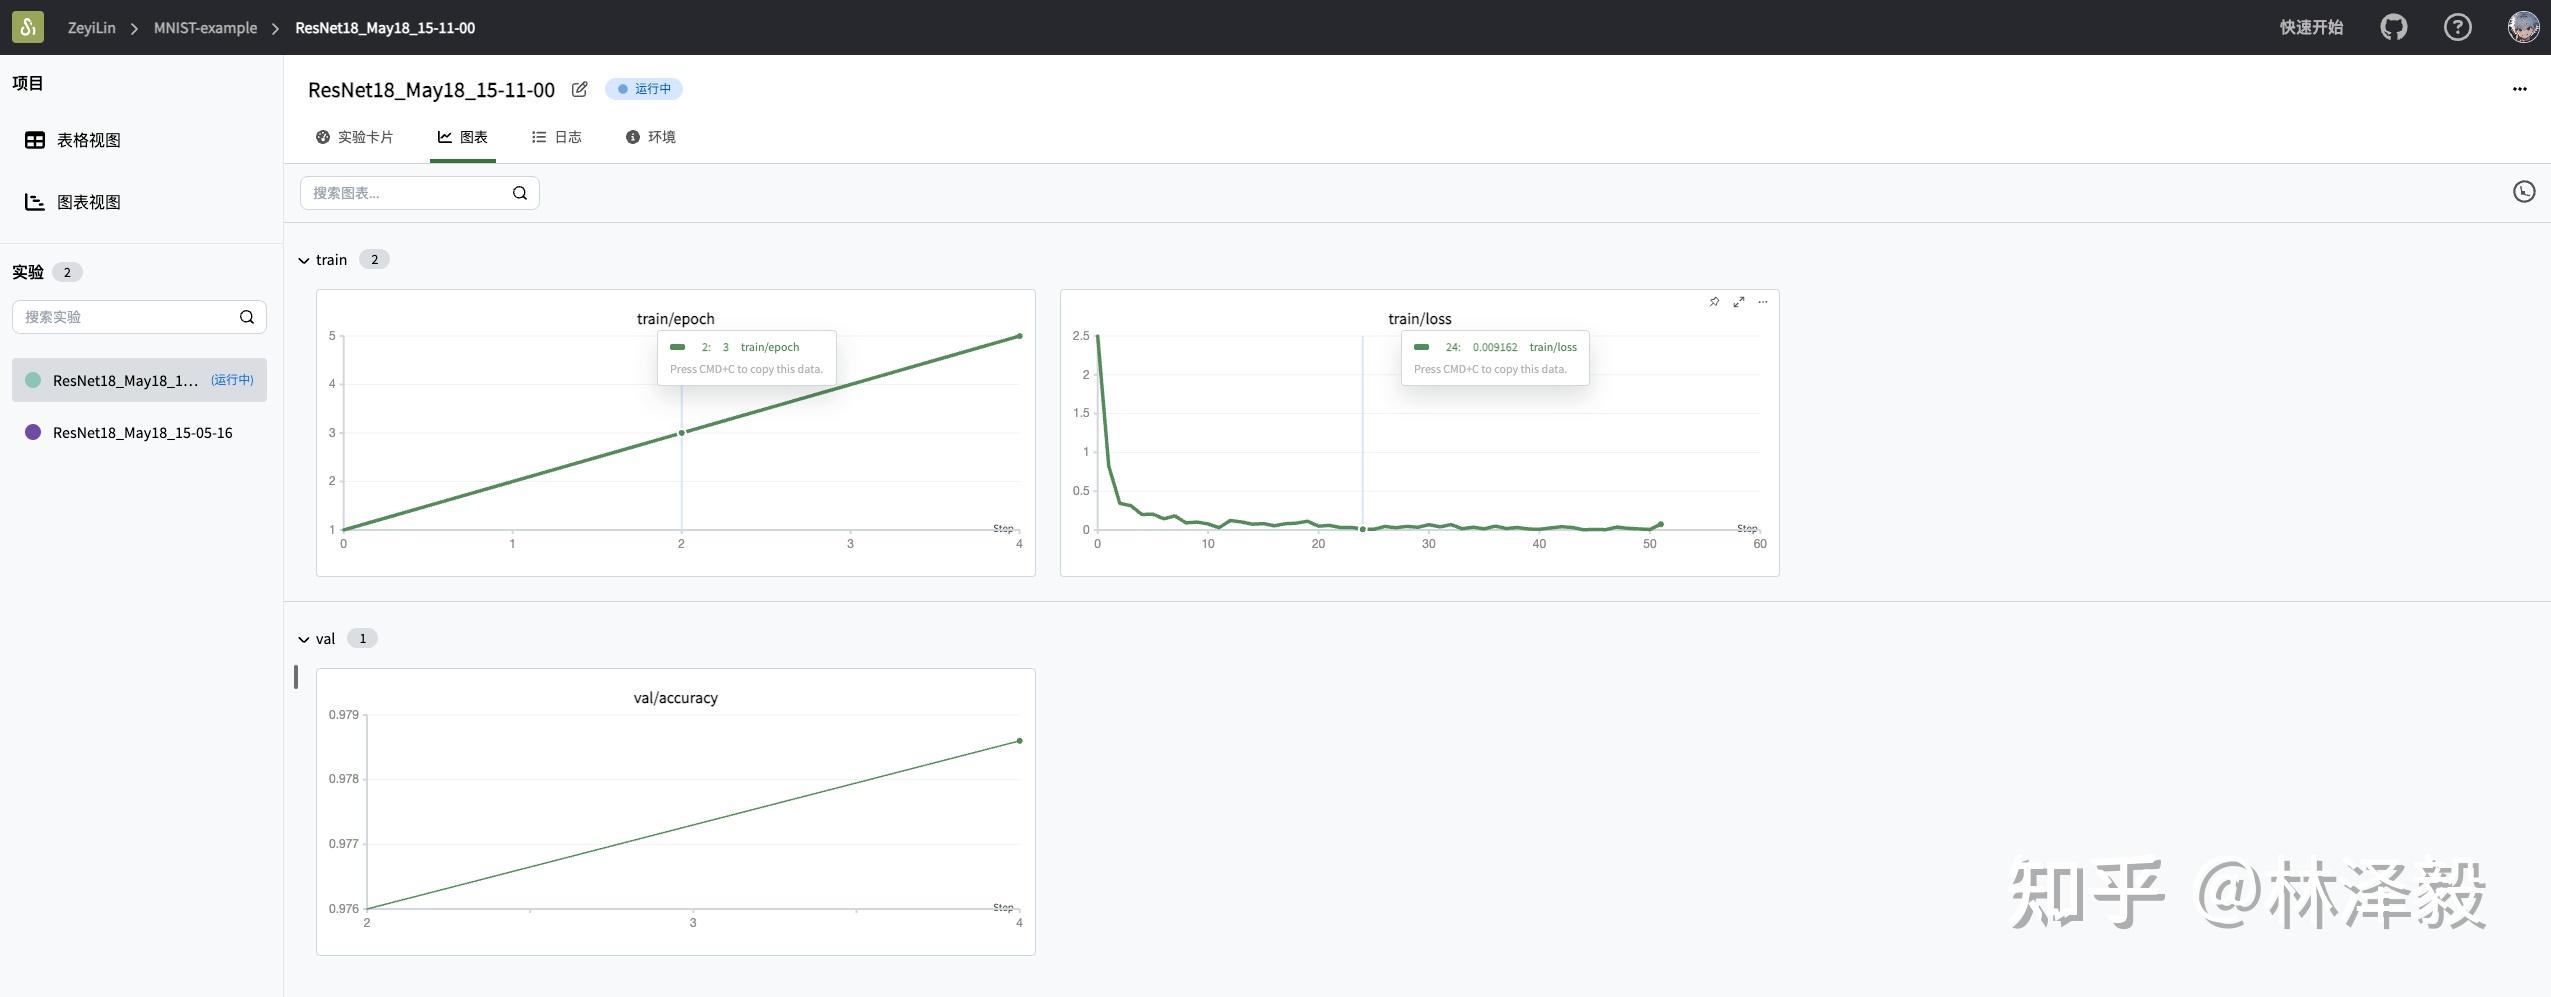Image resolution: width=2551 pixels, height=997 pixels.
Task: Collapse the val chart section
Action: pos(304,640)
